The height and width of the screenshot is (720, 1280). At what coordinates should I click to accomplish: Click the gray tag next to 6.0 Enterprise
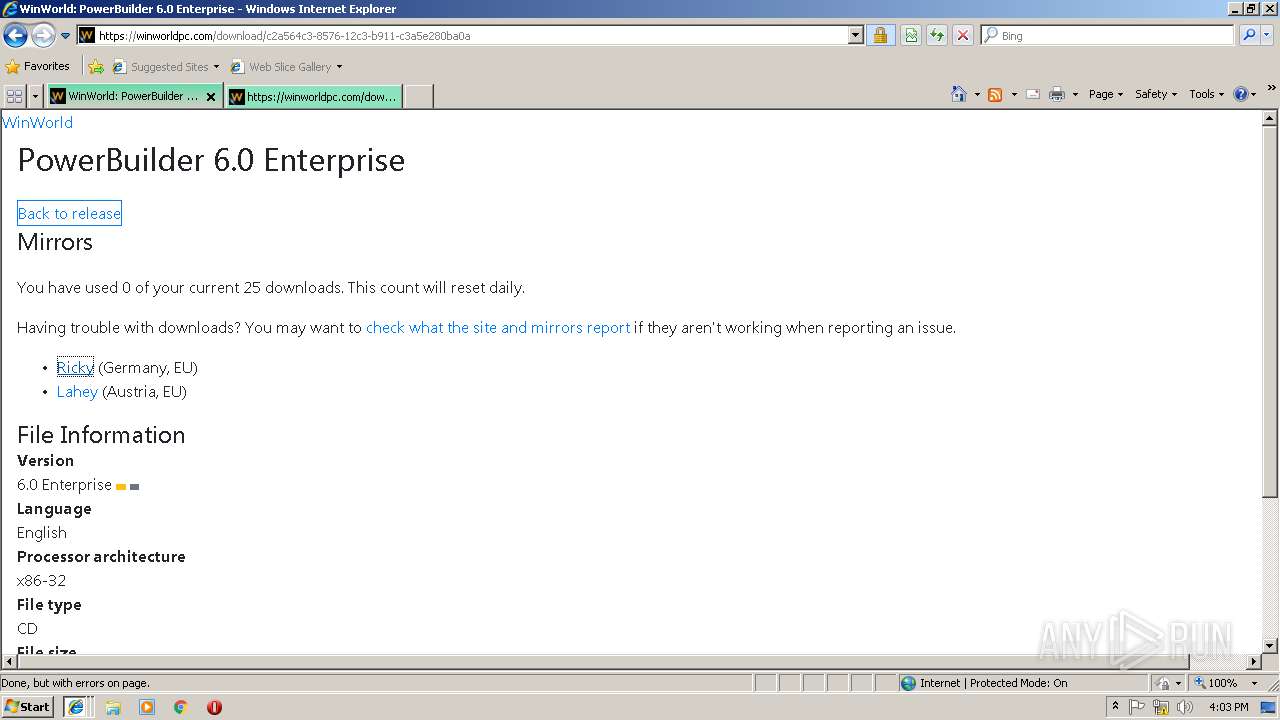tap(135, 487)
